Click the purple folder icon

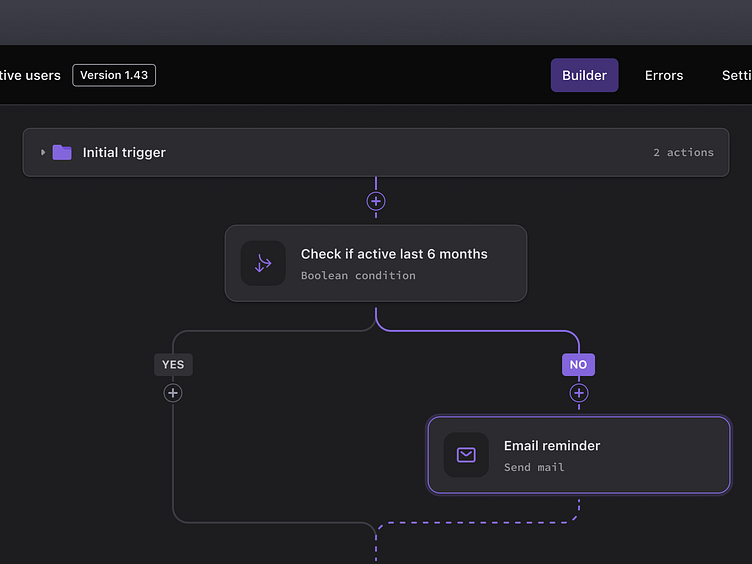point(62,153)
